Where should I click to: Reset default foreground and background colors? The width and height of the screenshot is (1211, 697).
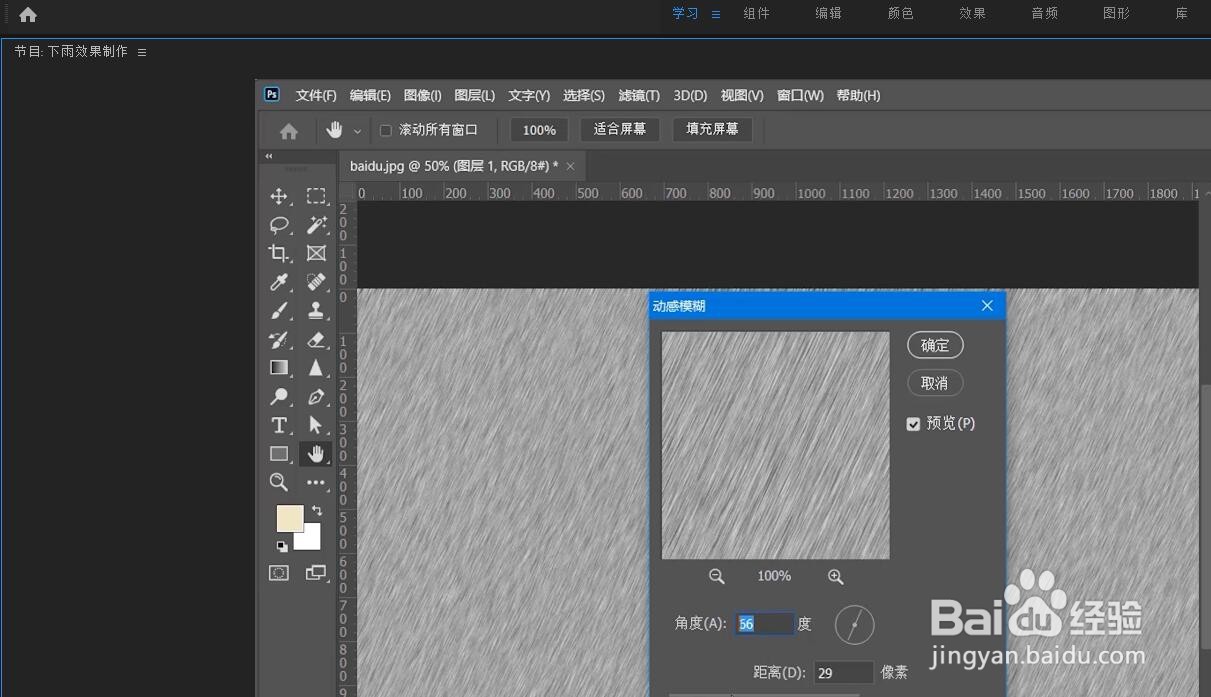coord(282,546)
